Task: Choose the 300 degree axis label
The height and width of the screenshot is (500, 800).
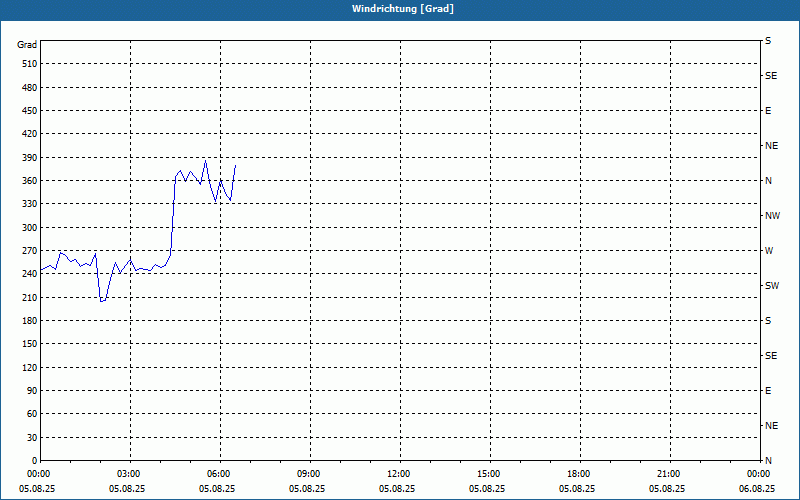Action: click(30, 228)
